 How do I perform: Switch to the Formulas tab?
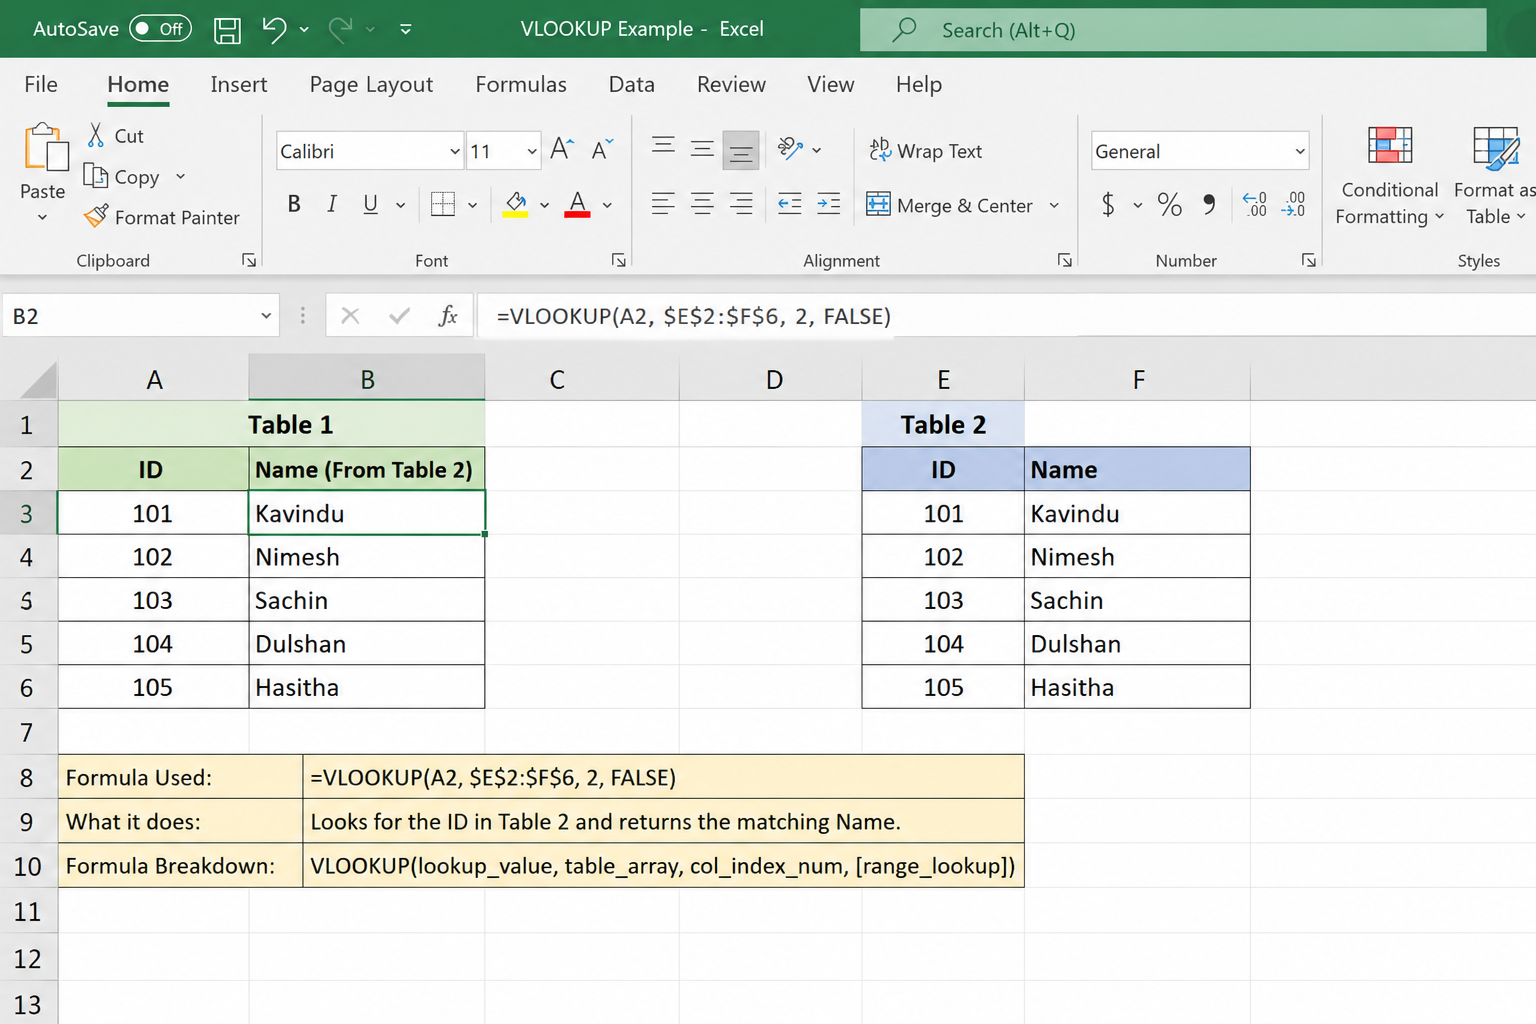tap(521, 84)
